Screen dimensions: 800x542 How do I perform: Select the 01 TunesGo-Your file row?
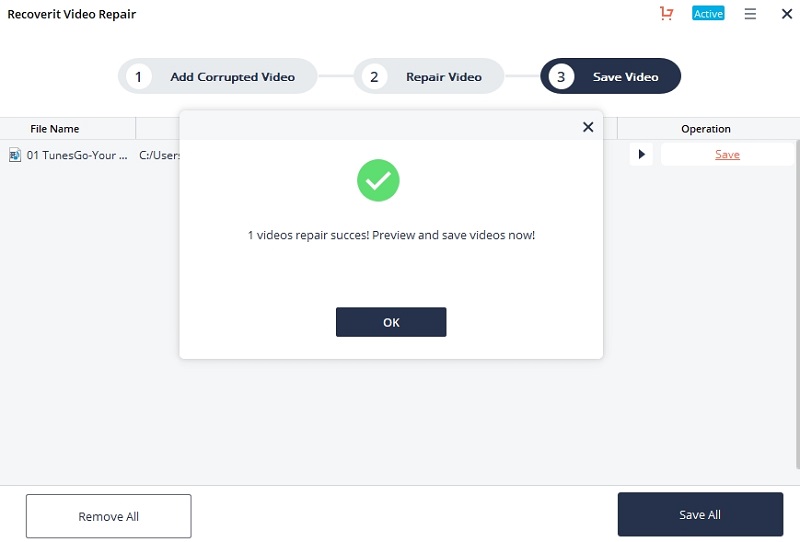coord(400,155)
